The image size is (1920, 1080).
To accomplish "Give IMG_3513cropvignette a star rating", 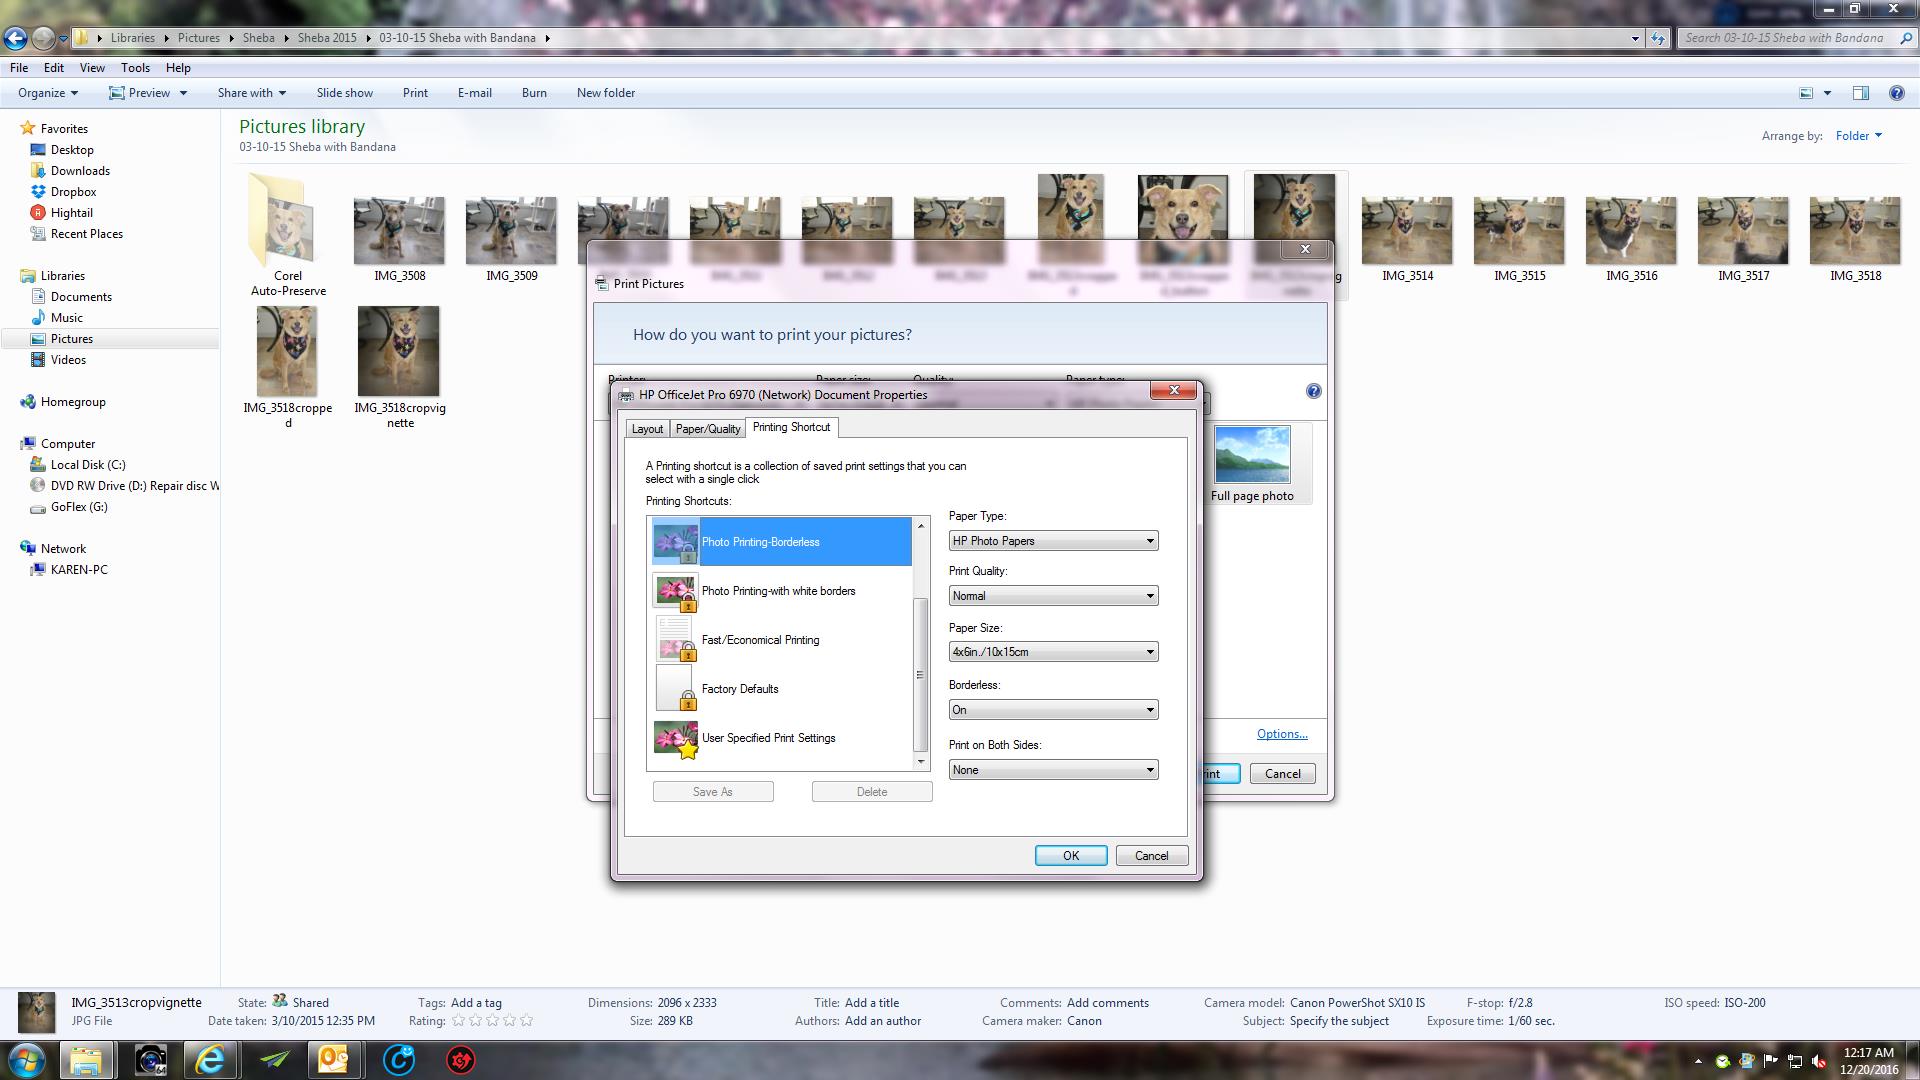I will point(493,1021).
